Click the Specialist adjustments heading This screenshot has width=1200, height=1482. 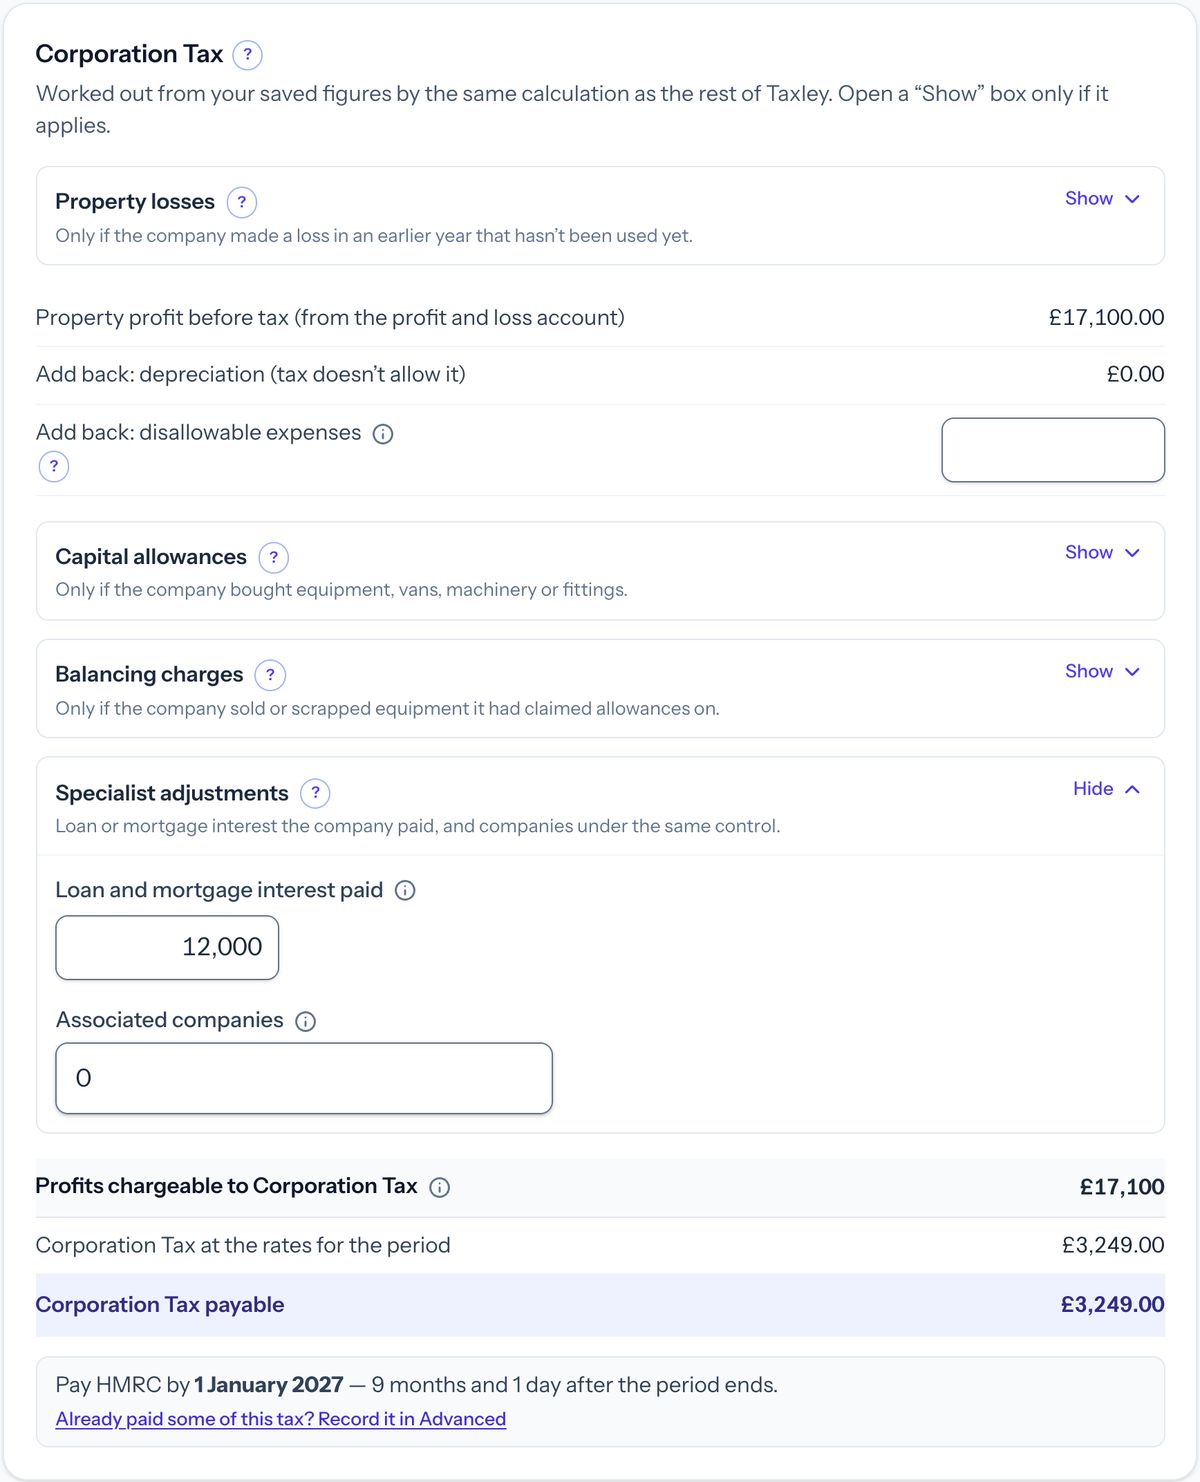click(172, 793)
